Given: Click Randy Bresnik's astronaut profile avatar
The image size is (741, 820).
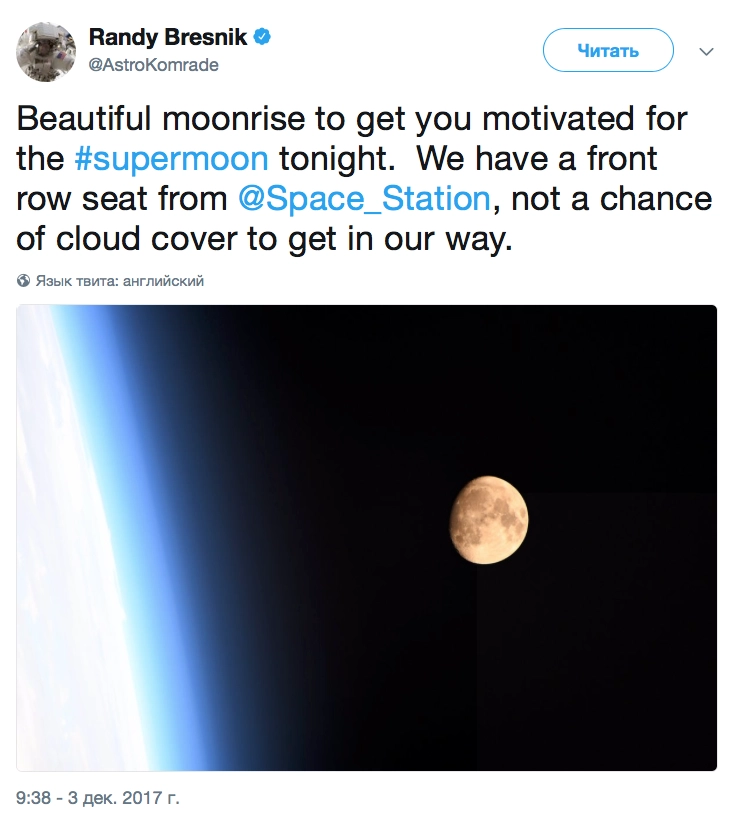Looking at the screenshot, I should pyautogui.click(x=48, y=50).
